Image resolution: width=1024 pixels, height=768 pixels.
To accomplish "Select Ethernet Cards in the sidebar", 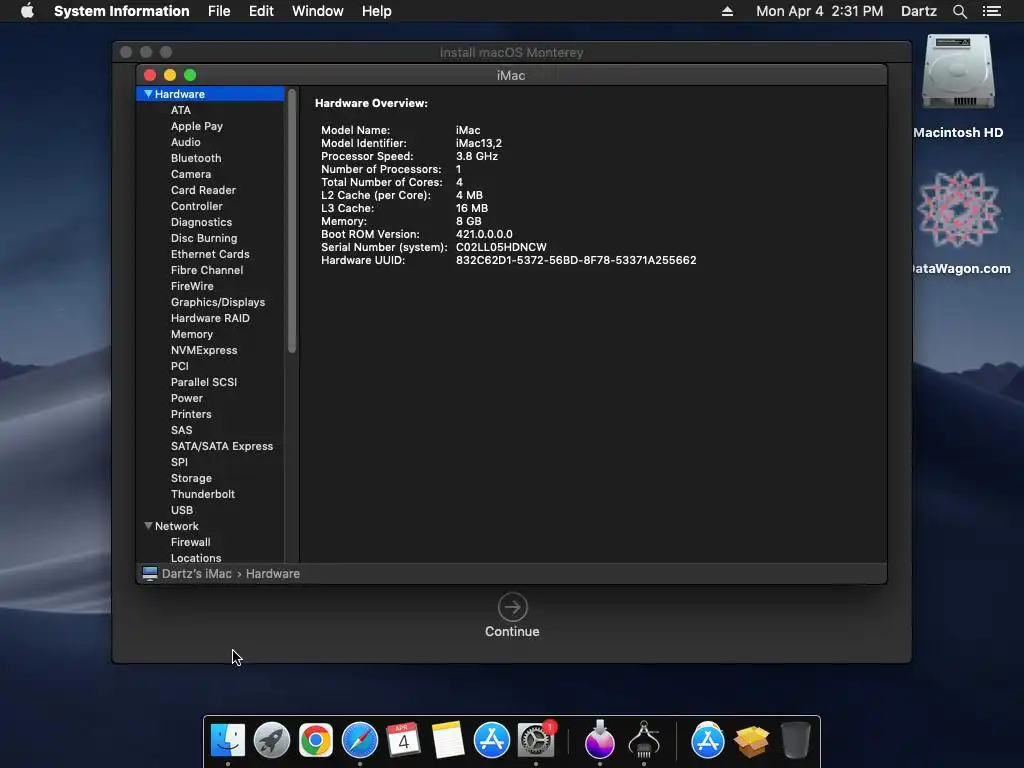I will pyautogui.click(x=210, y=254).
